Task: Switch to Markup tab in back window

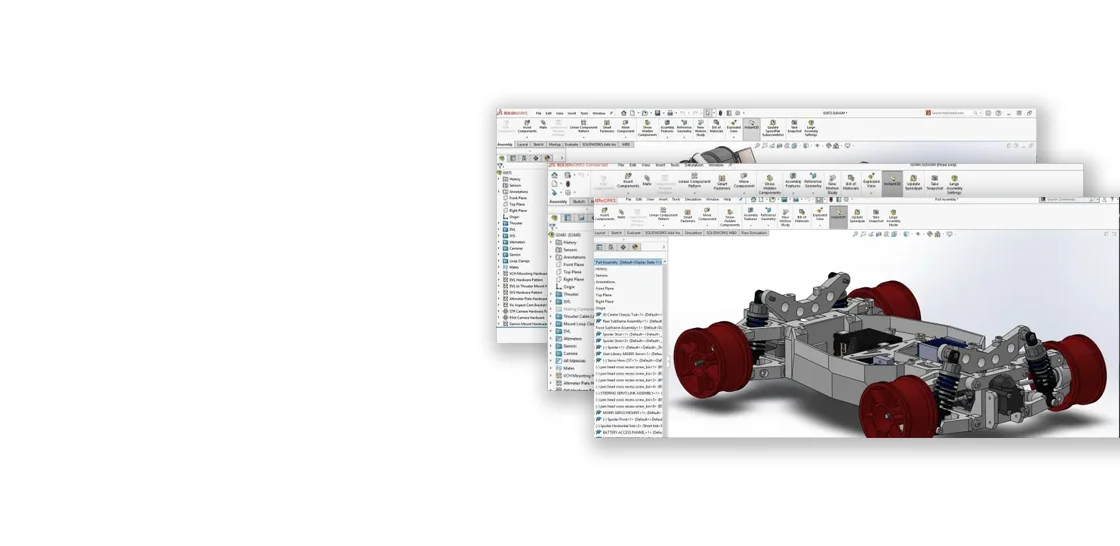Action: click(554, 144)
